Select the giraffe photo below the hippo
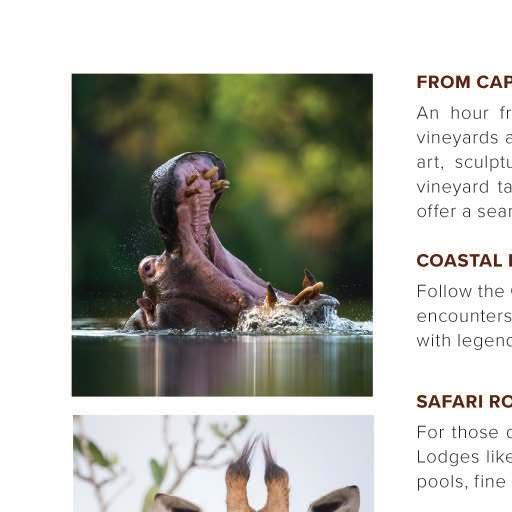Screen dimensions: 512x512 click(x=223, y=463)
